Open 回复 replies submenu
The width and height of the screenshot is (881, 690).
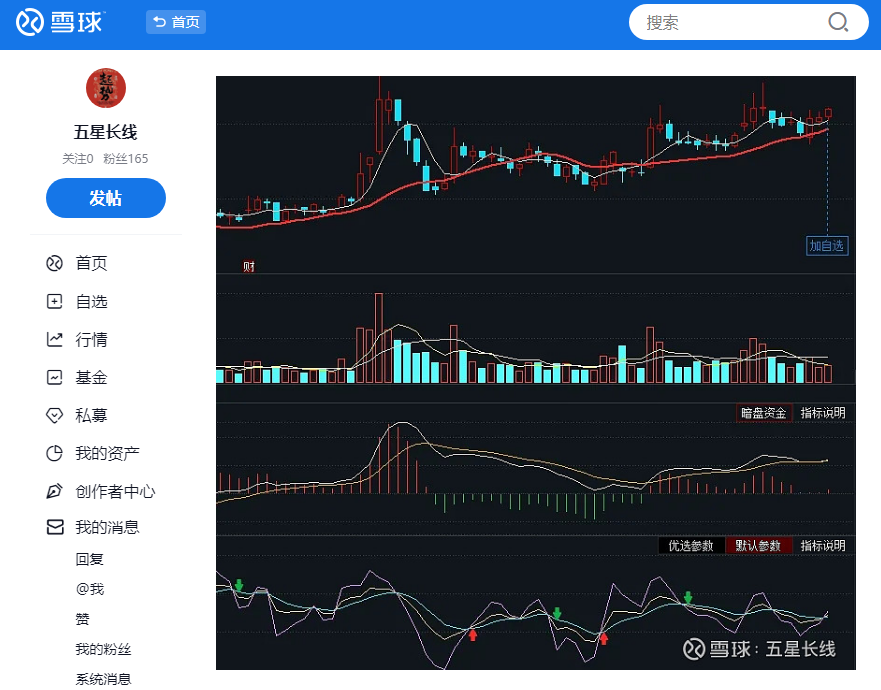(x=89, y=559)
